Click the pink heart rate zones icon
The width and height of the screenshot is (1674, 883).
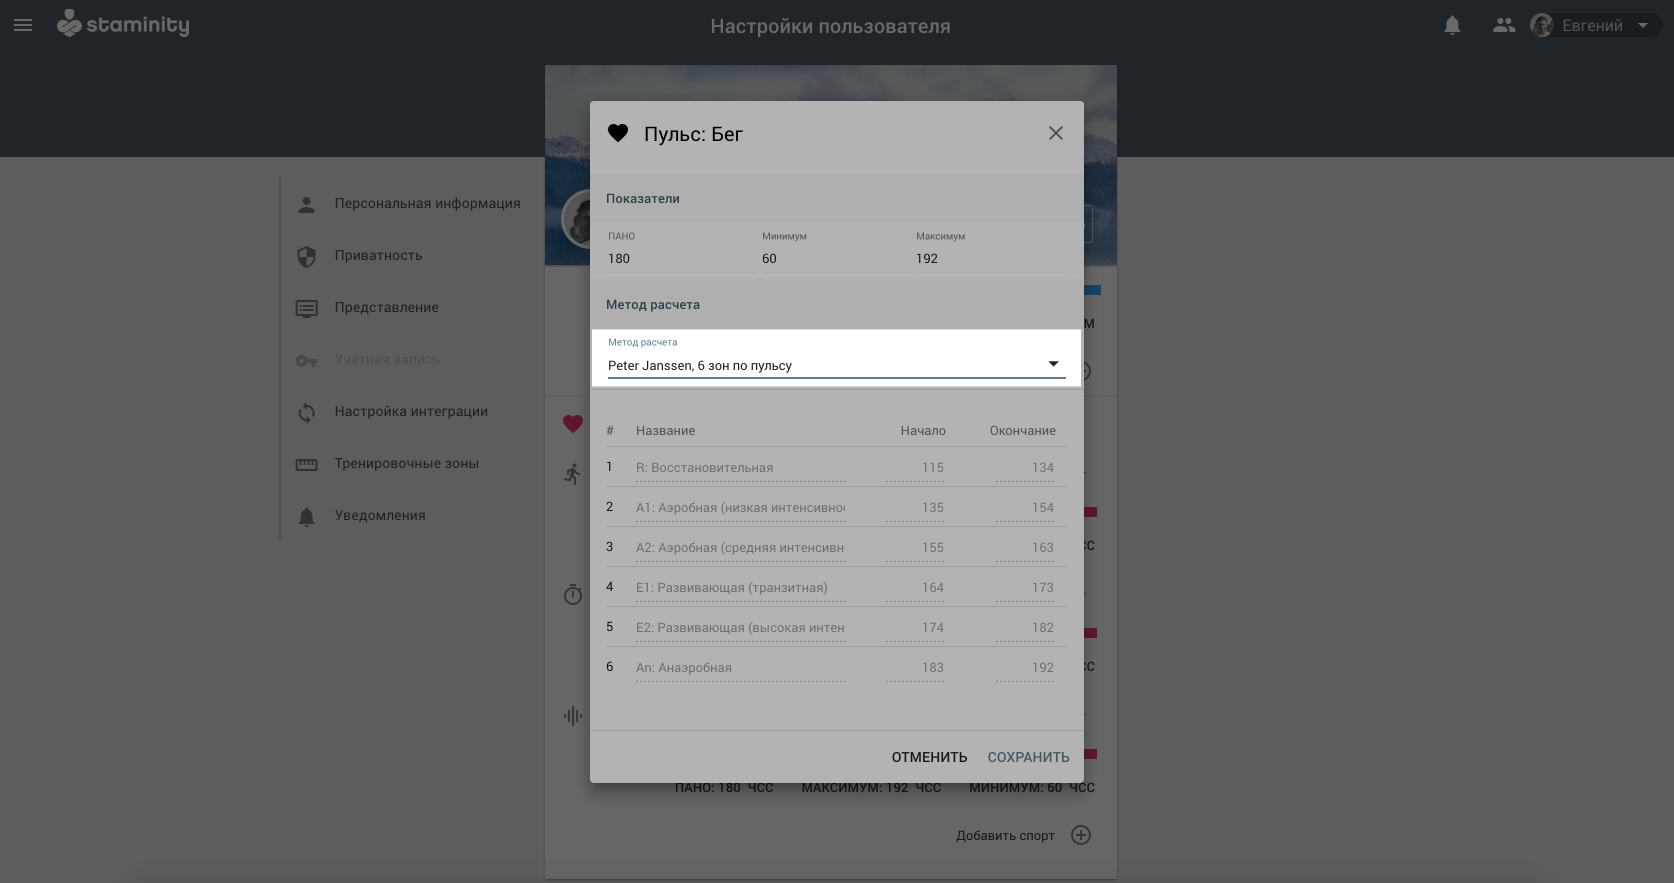tap(572, 424)
